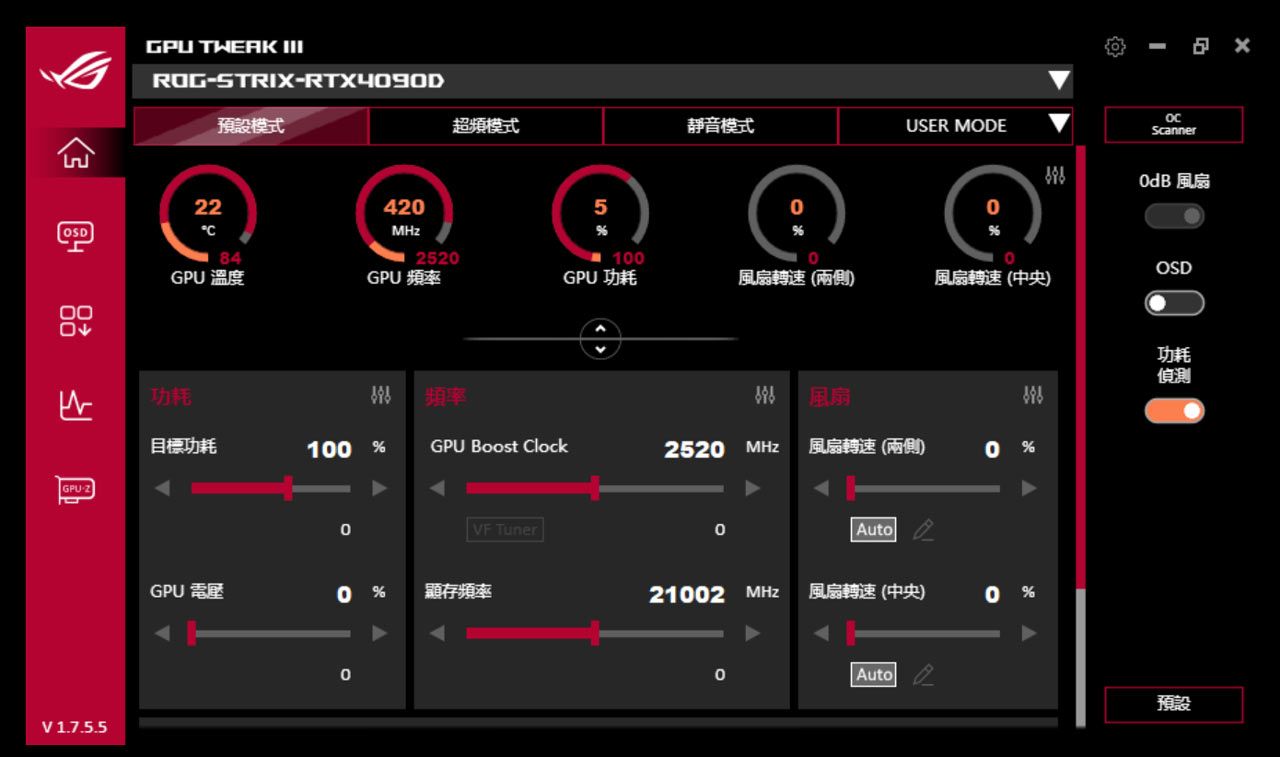This screenshot has width=1280, height=757.
Task: Click the GPU Boost Clock slider handle
Action: pyautogui.click(x=594, y=488)
